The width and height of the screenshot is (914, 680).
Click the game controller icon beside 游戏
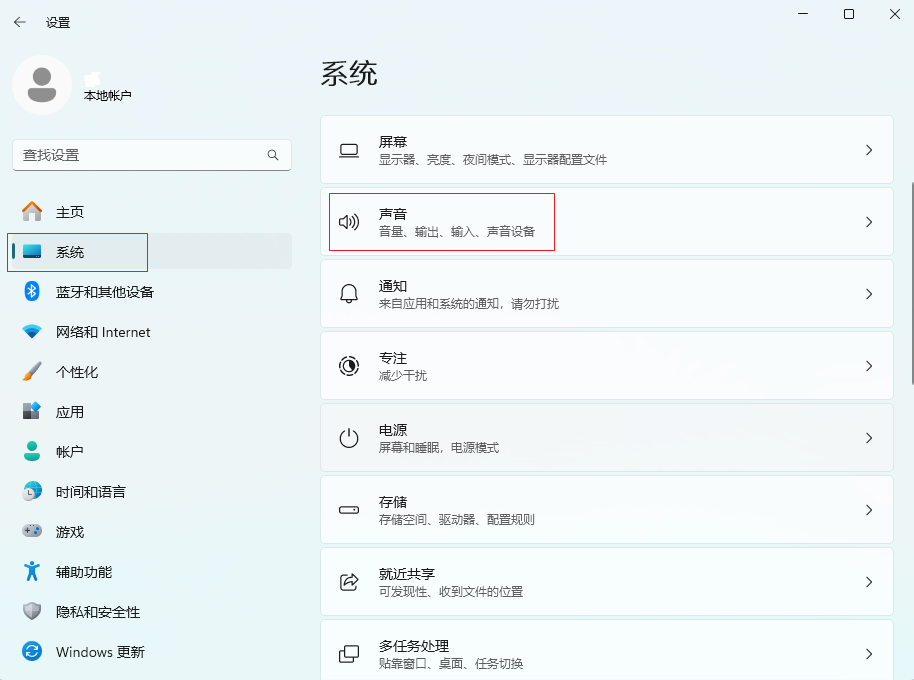[x=32, y=531]
